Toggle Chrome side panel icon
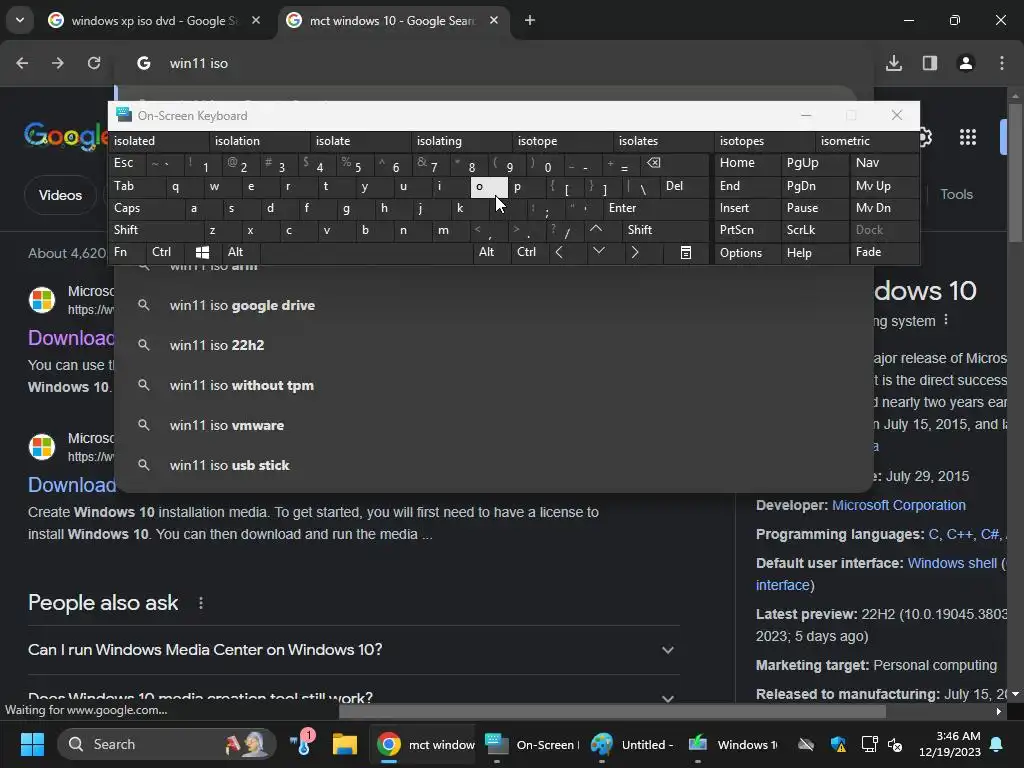This screenshot has height=768, width=1024. (930, 63)
